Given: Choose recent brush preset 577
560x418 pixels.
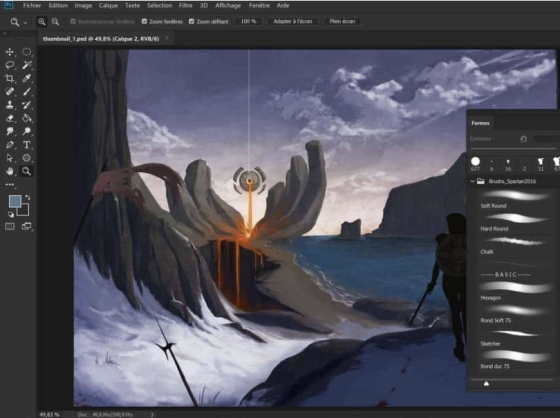Looking at the screenshot, I should coord(475,164).
